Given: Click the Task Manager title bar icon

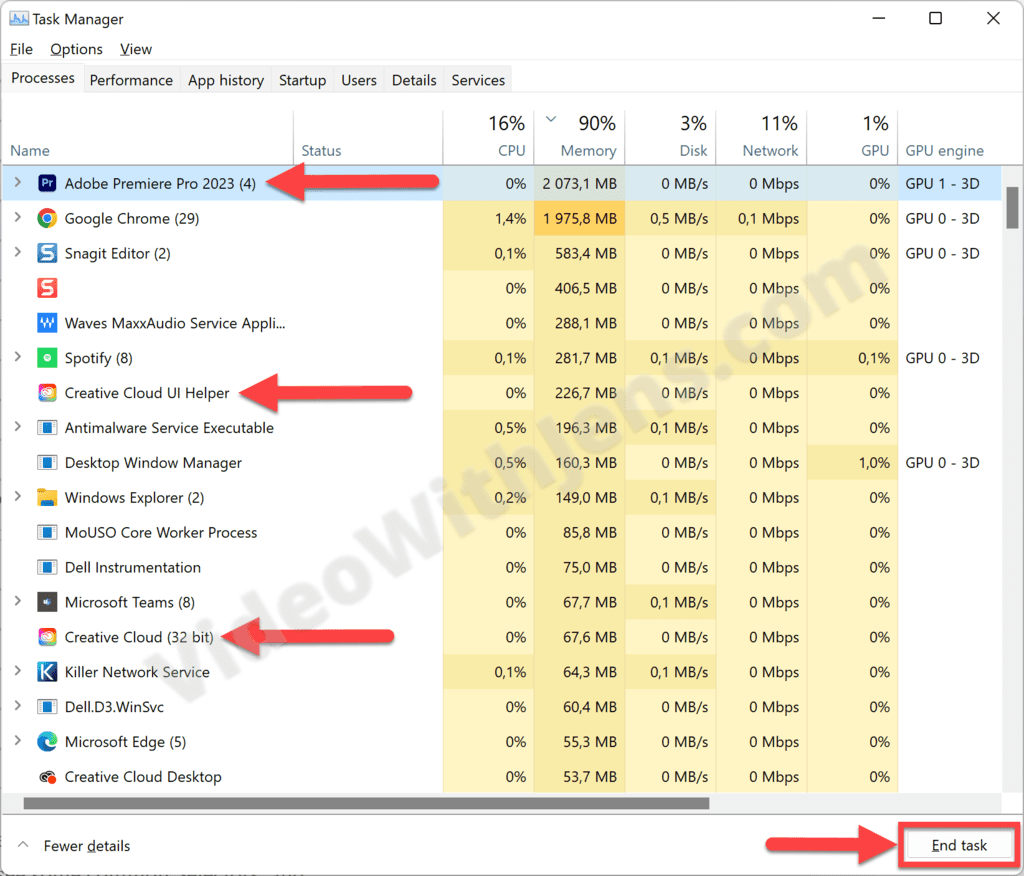Looking at the screenshot, I should click(18, 19).
